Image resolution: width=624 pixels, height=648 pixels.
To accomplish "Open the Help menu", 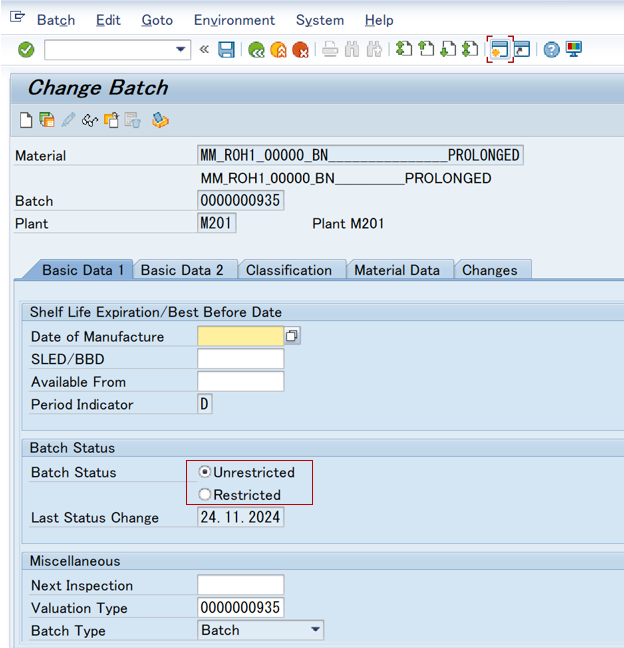I will click(x=379, y=20).
